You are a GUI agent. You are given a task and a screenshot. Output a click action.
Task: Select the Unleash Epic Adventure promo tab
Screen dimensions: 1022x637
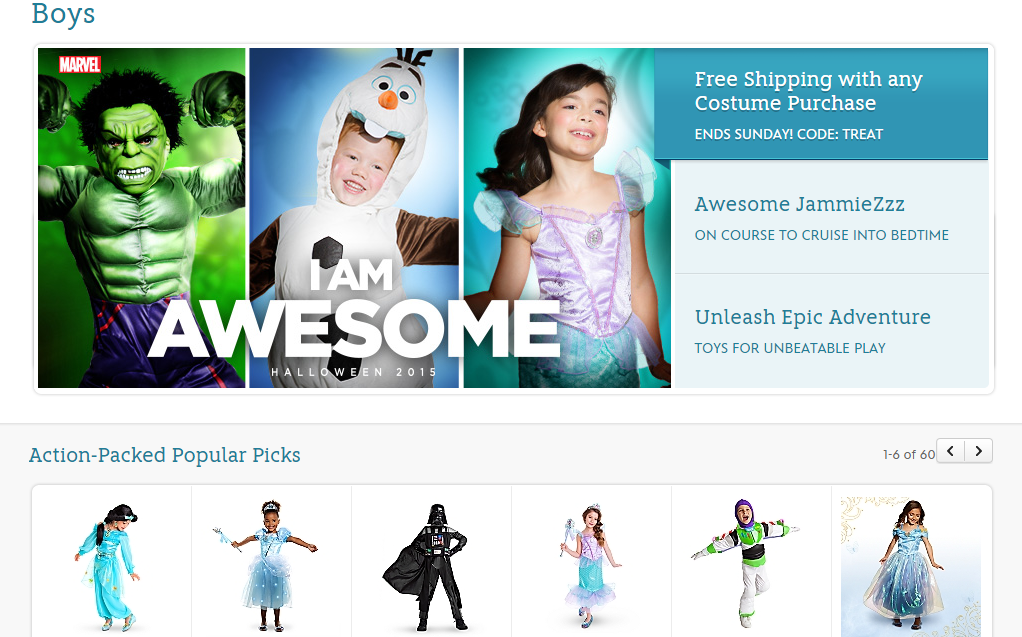click(830, 331)
